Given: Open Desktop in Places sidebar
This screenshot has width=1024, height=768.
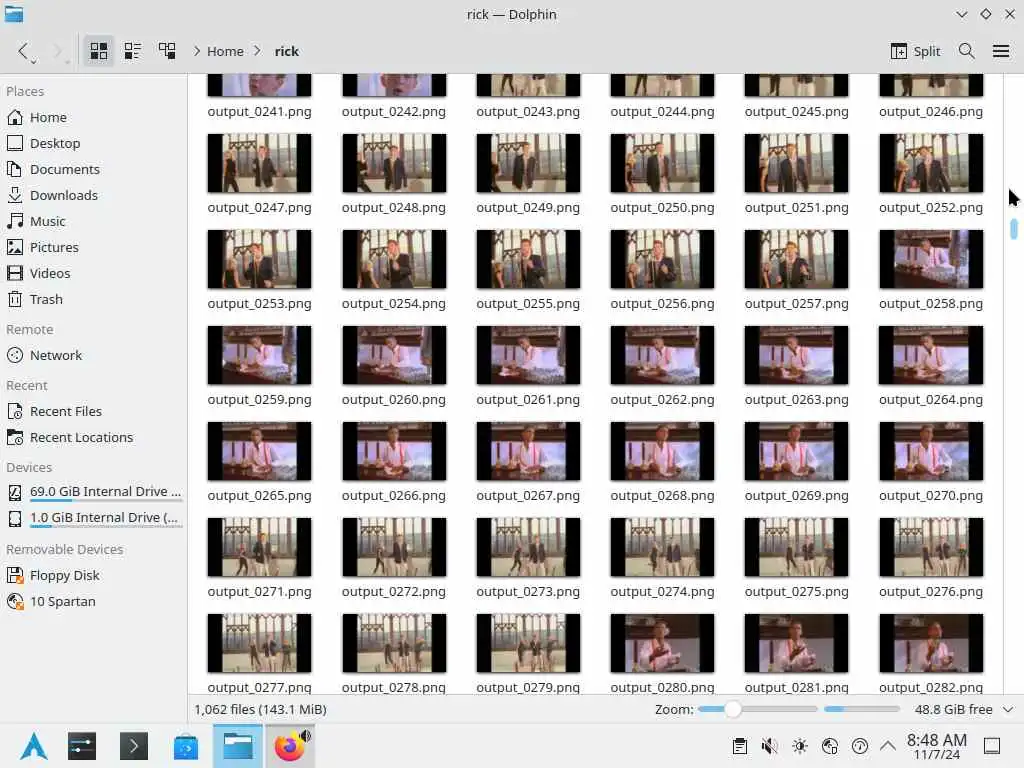Looking at the screenshot, I should tap(93, 143).
